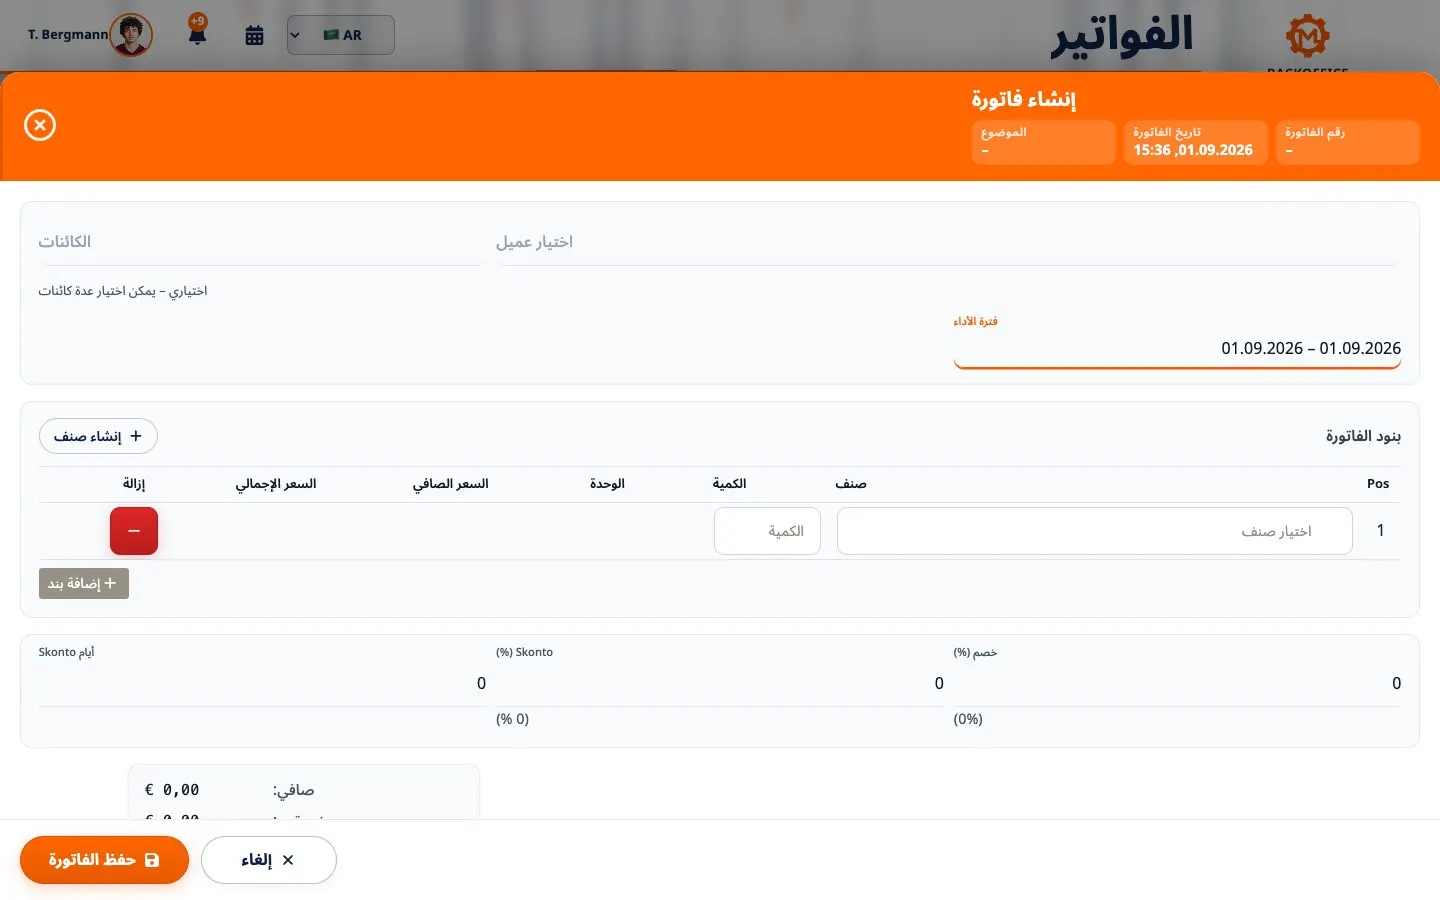Open the calendar icon in top bar

pyautogui.click(x=254, y=35)
